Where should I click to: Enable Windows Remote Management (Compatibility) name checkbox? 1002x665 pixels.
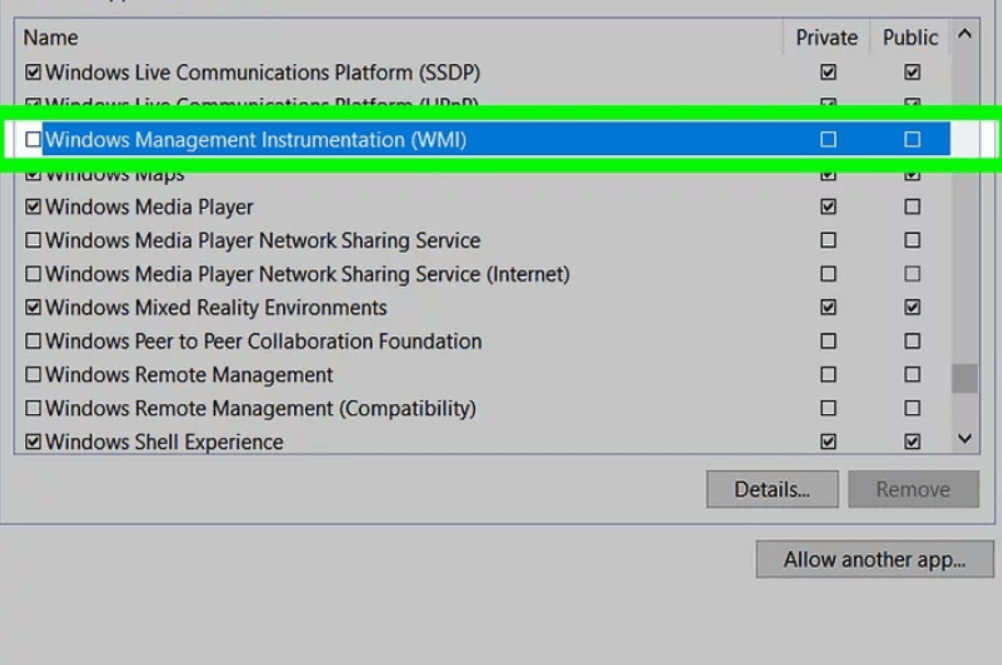[33, 408]
